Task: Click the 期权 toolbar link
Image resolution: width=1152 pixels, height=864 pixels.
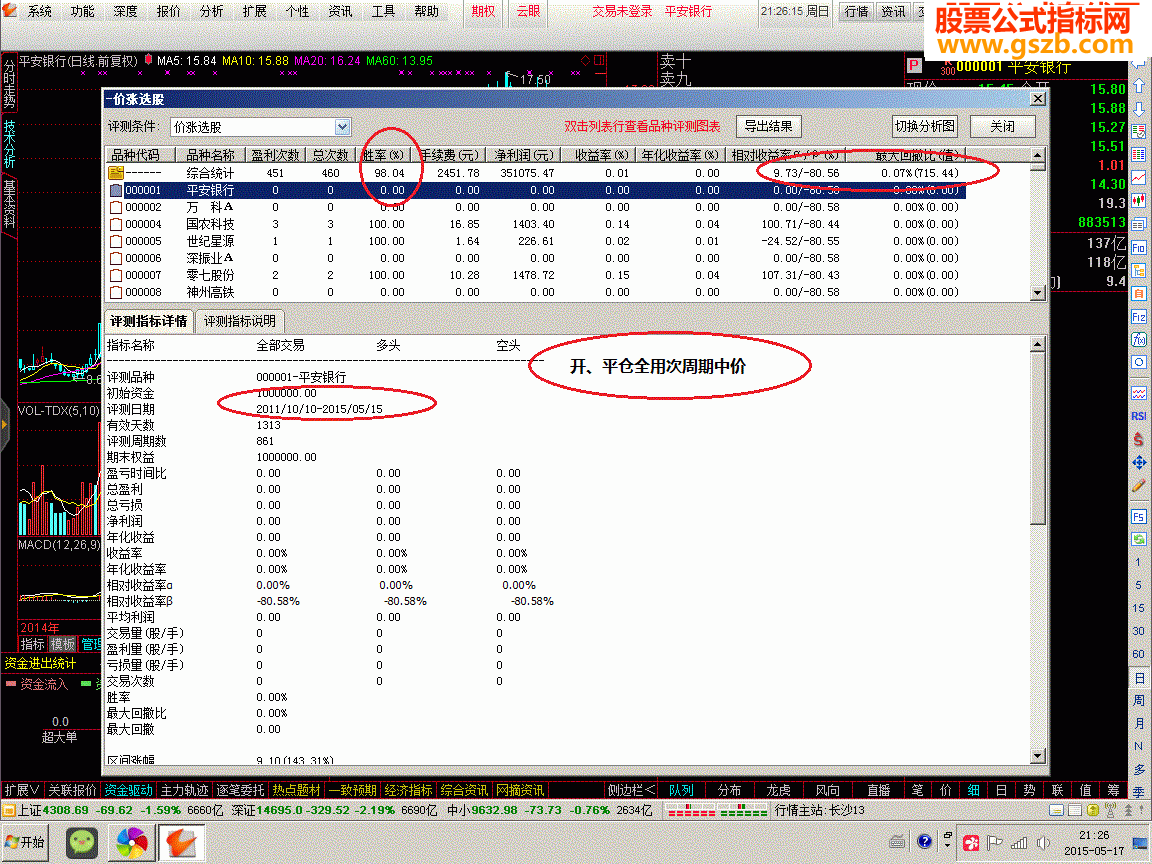Action: click(x=483, y=11)
